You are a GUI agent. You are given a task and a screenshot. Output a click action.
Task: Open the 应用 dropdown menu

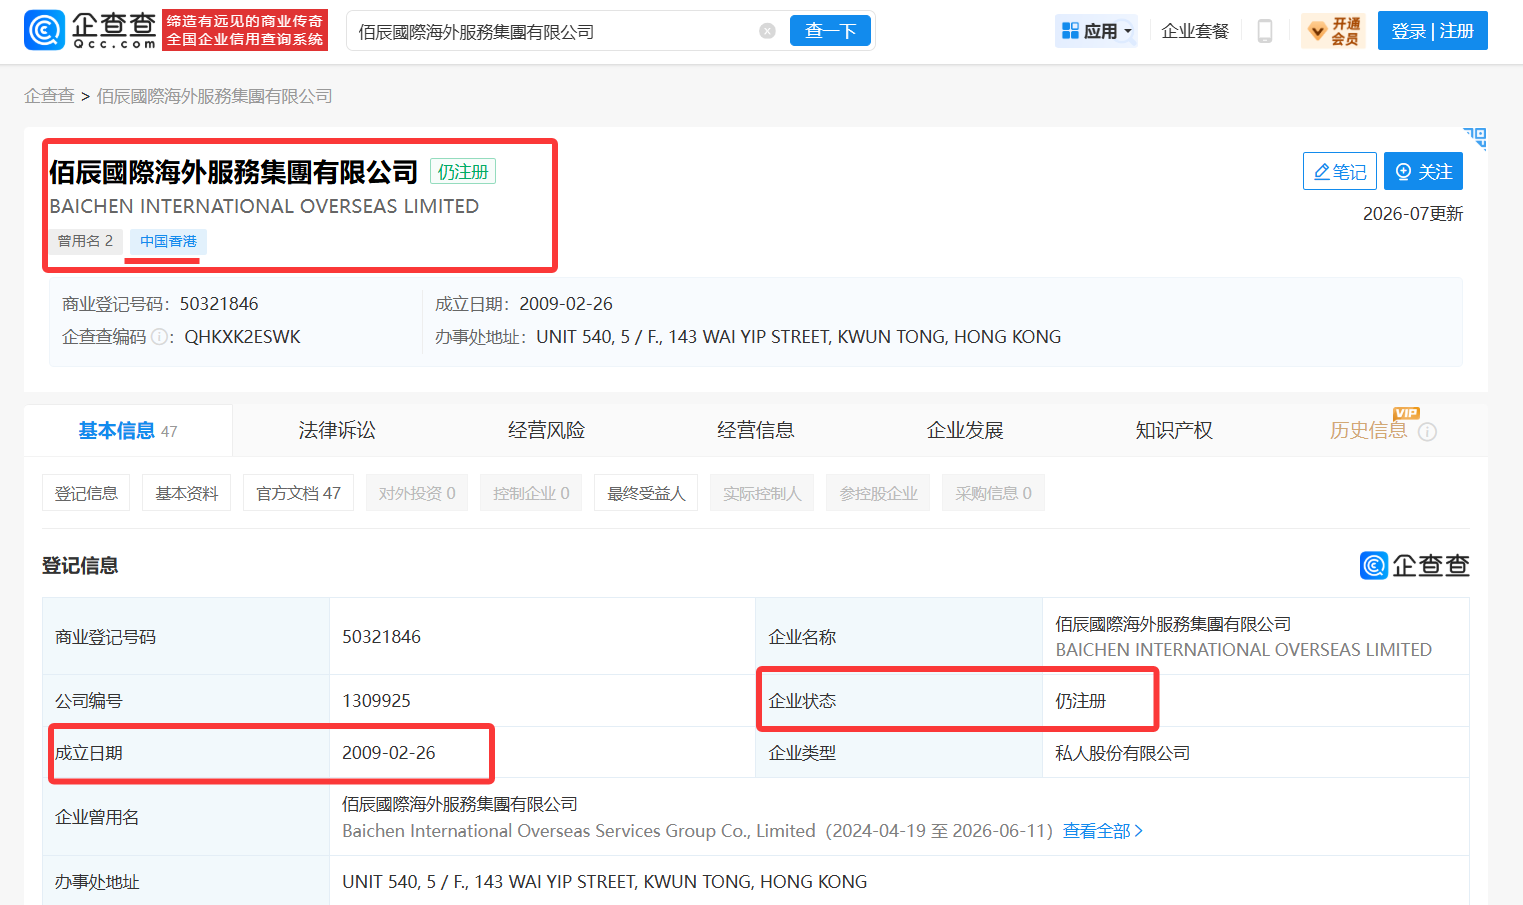(1097, 31)
